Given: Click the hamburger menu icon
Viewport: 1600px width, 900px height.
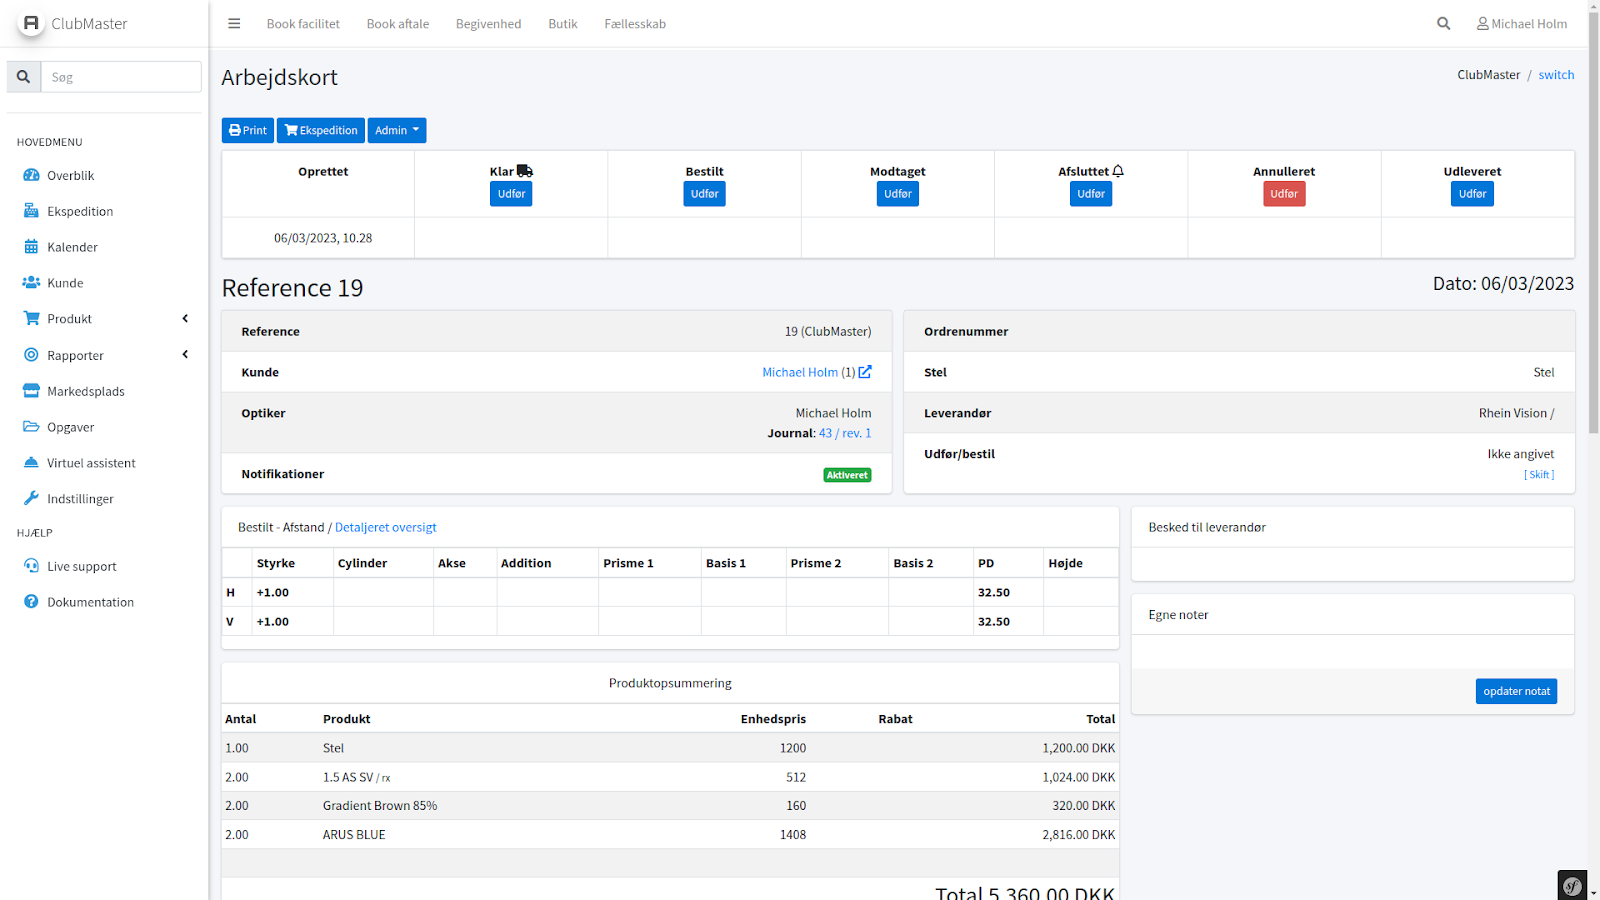Looking at the screenshot, I should click(x=234, y=24).
